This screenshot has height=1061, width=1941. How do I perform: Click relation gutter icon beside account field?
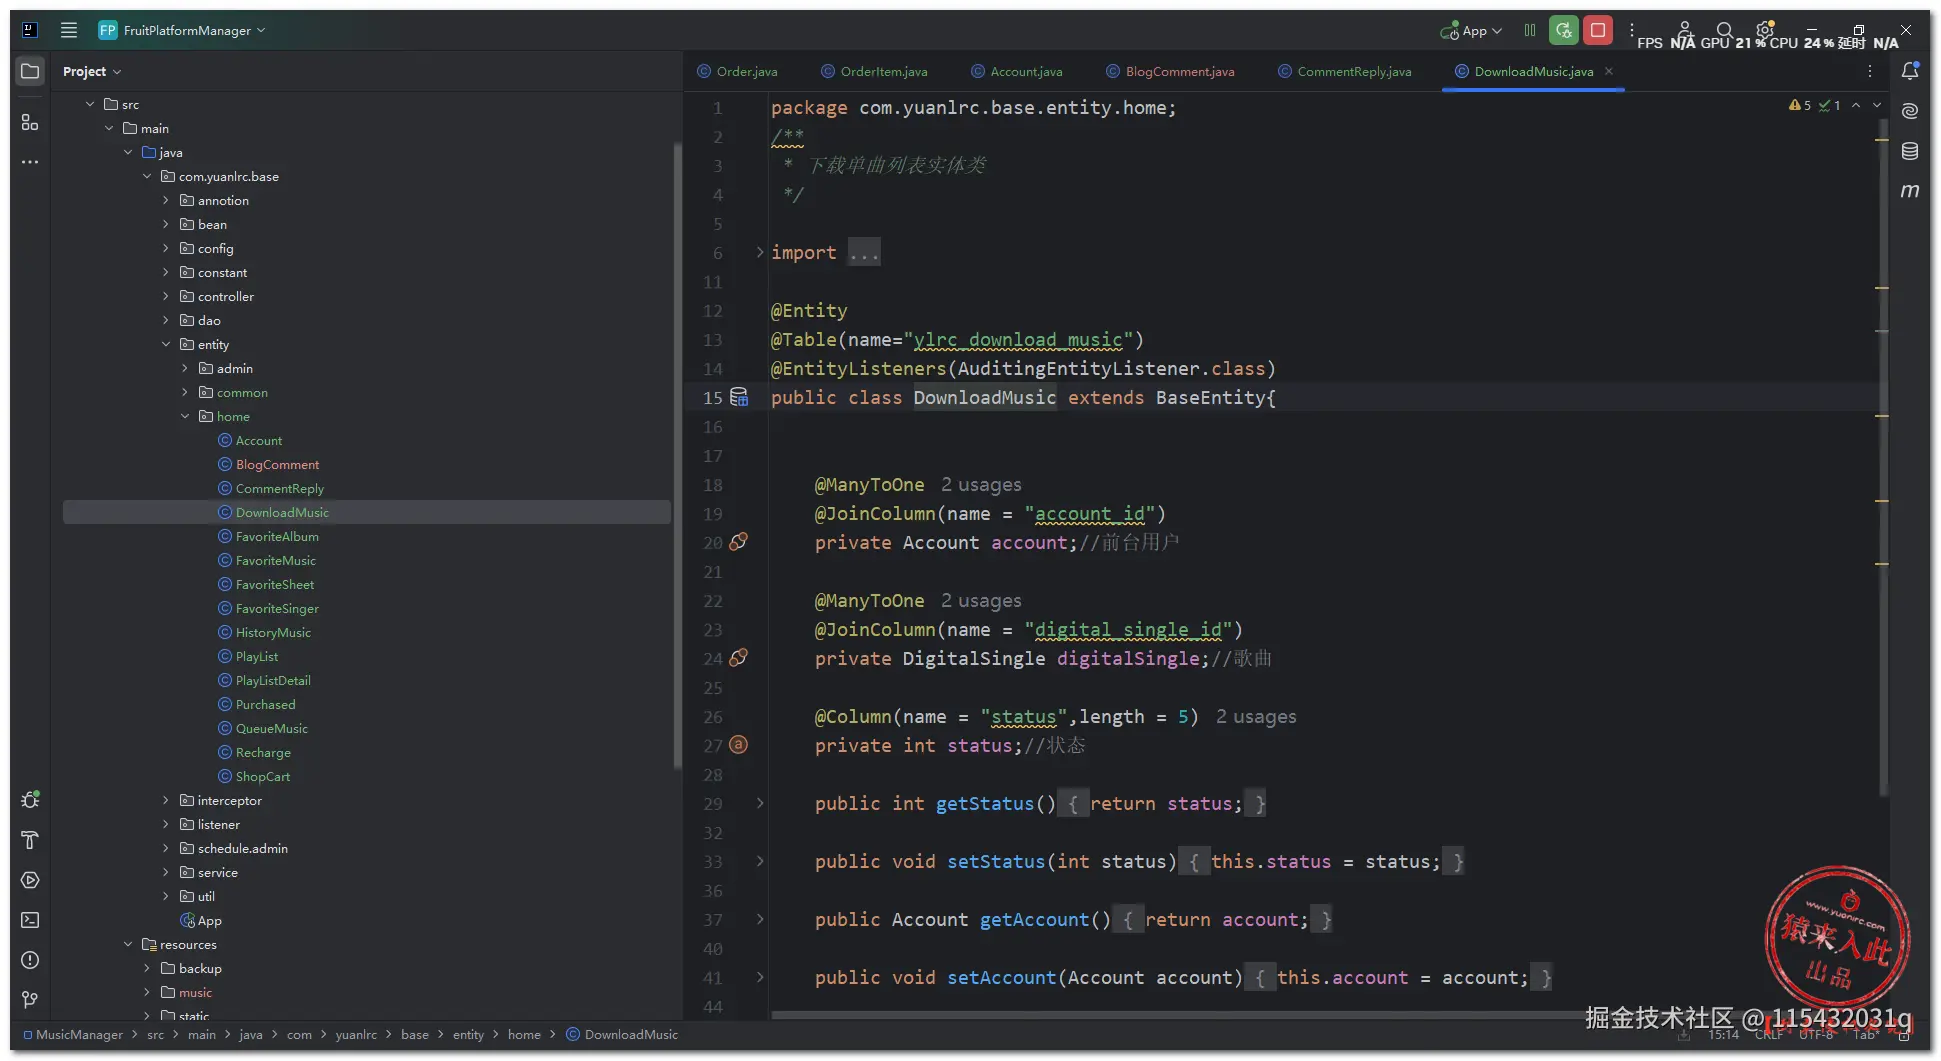click(x=739, y=542)
